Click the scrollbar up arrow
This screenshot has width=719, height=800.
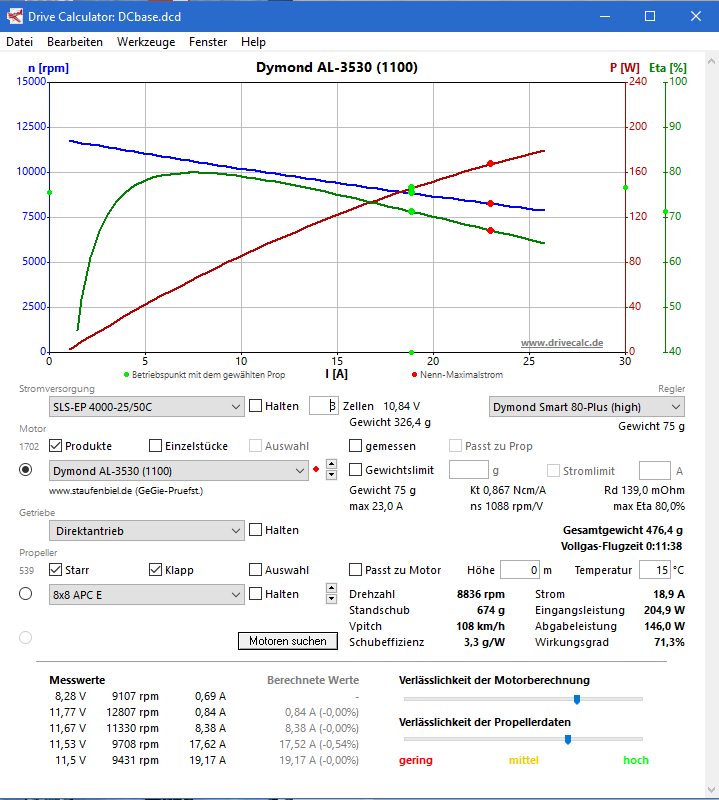click(x=712, y=61)
